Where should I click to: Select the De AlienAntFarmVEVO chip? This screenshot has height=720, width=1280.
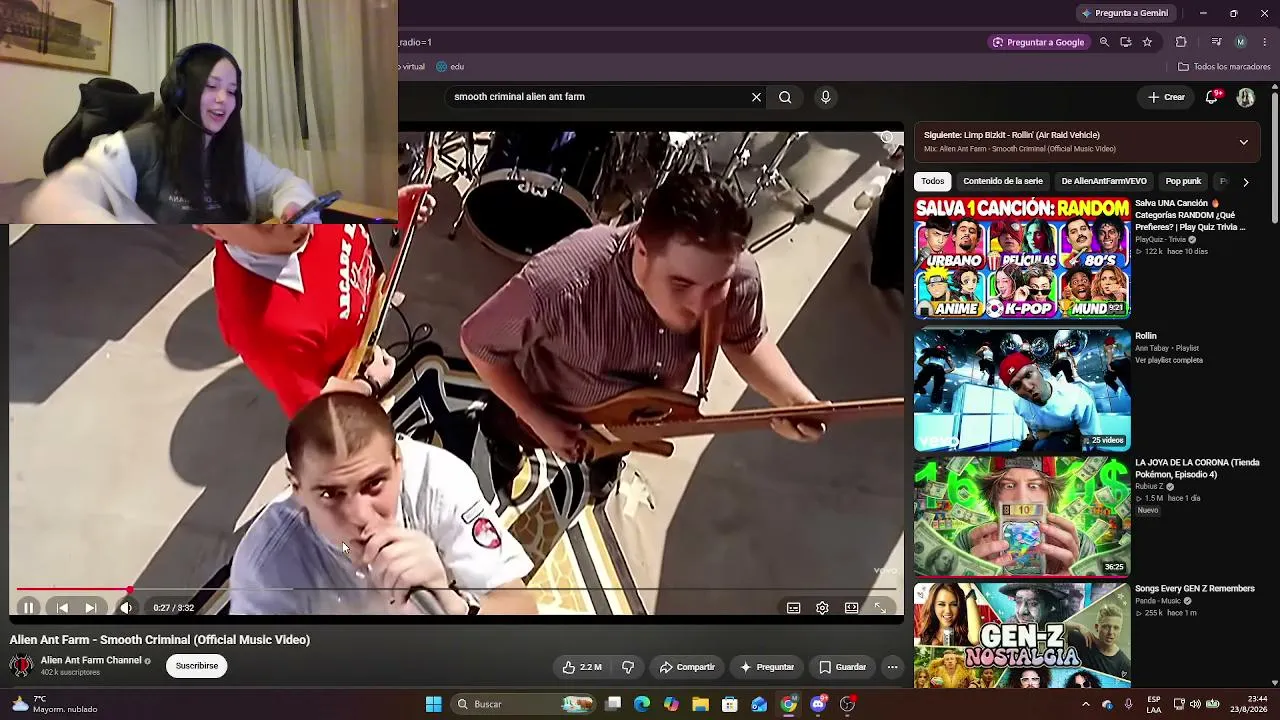[x=1104, y=181]
